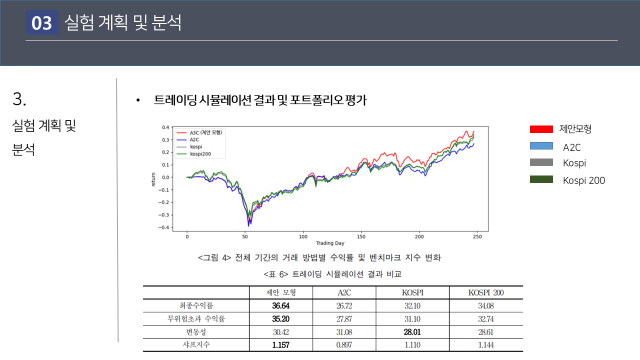Click the 실험 계획 및 분석 header title
Screen dimensions: 640x360
click(x=123, y=22)
